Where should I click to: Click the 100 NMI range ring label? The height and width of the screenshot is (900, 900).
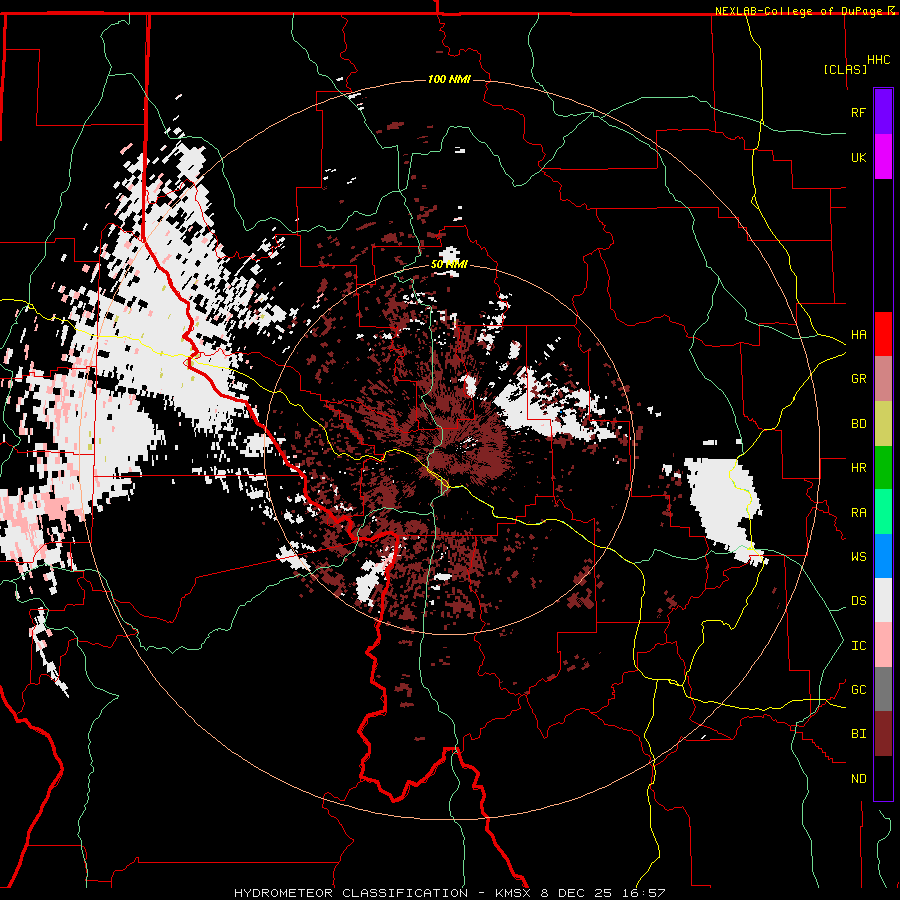449,79
